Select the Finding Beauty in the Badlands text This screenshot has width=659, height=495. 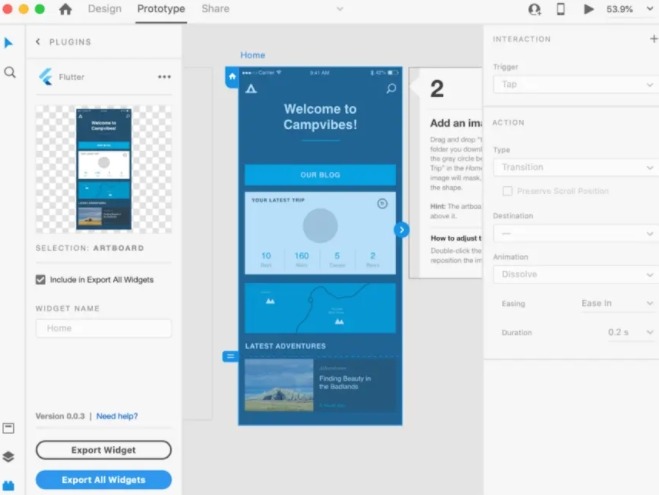pos(345,382)
